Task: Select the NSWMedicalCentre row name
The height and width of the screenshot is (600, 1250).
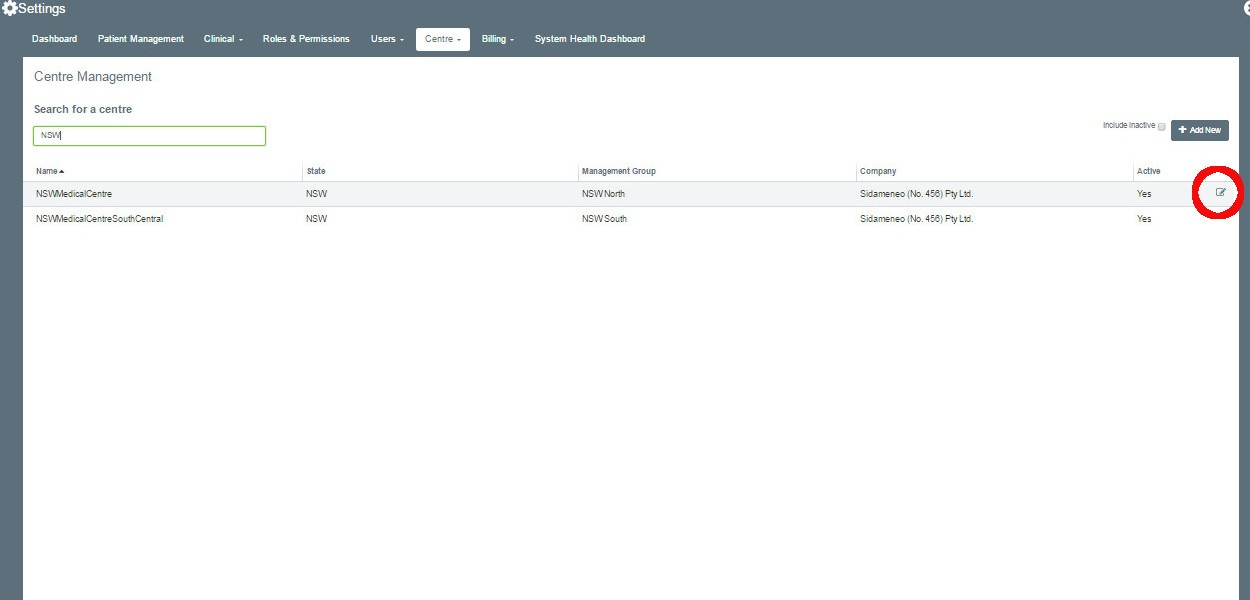Action: 74,194
